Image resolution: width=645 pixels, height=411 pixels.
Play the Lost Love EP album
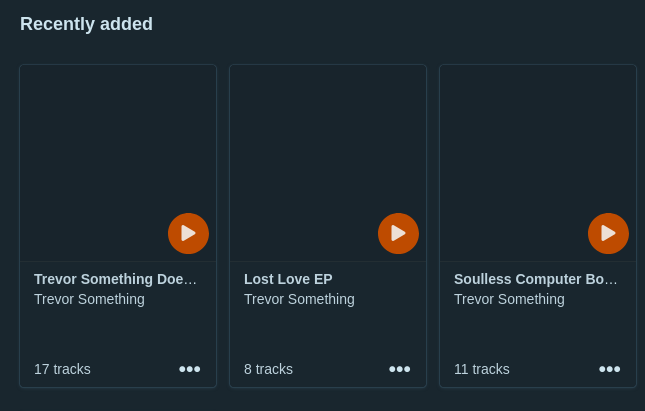398,233
